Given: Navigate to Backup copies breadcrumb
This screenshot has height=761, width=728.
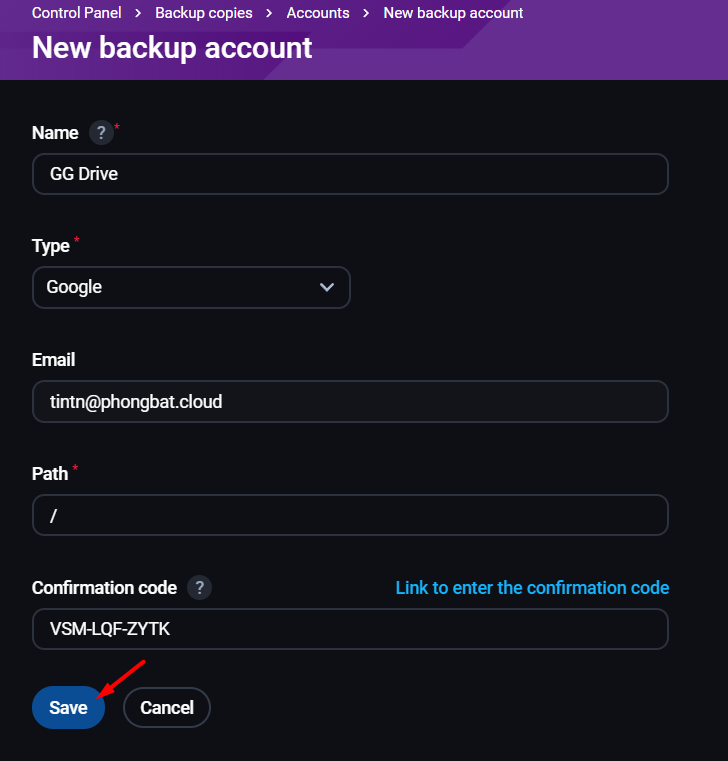Looking at the screenshot, I should click(204, 13).
